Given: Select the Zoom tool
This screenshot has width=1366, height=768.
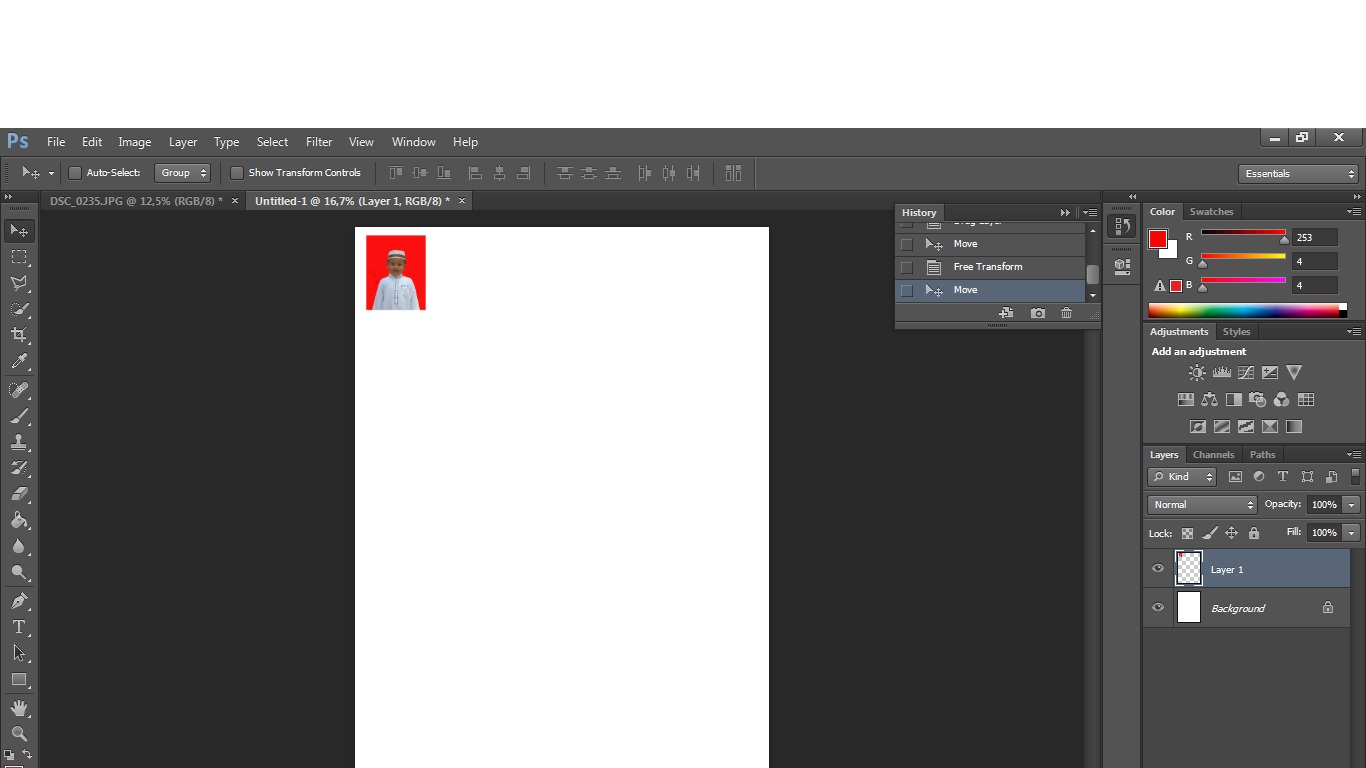Looking at the screenshot, I should [x=19, y=734].
